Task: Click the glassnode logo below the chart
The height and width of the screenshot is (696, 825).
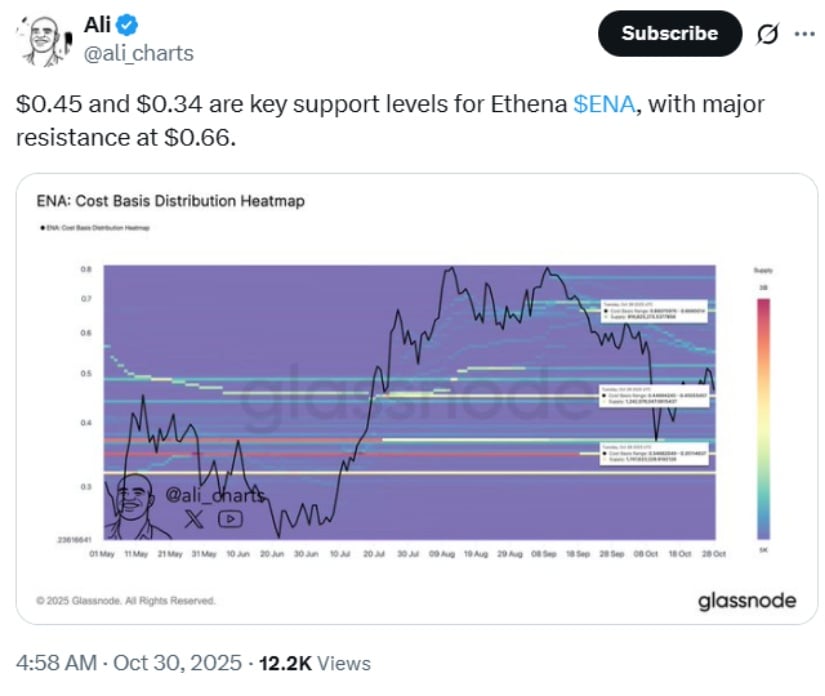Action: [x=748, y=601]
